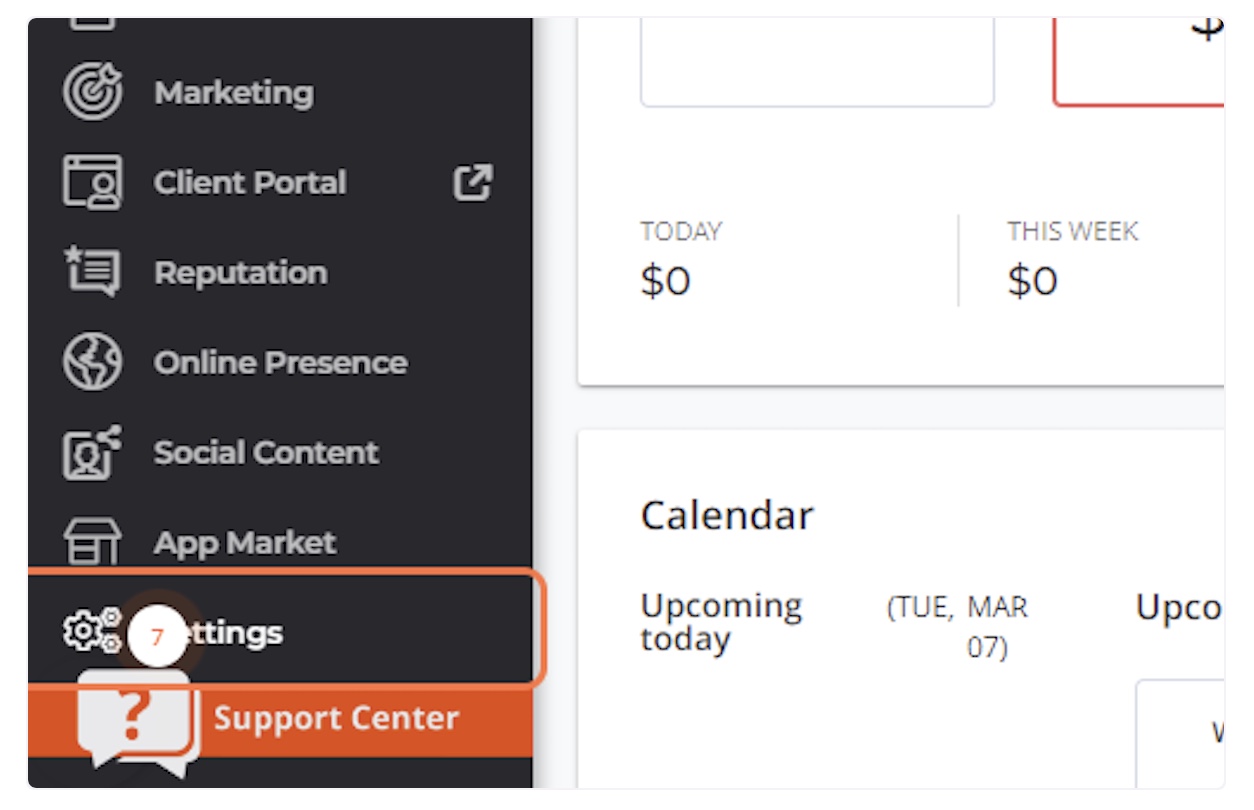Click the Settings gears icon

click(90, 630)
